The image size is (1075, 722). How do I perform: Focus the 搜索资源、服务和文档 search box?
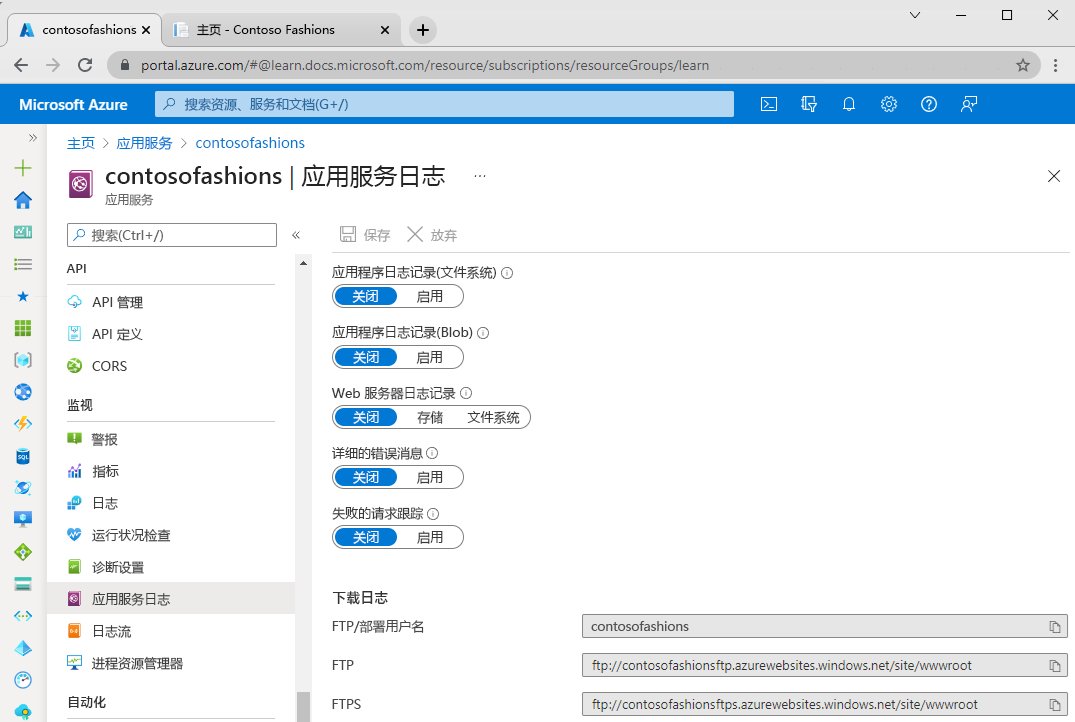pyautogui.click(x=444, y=104)
